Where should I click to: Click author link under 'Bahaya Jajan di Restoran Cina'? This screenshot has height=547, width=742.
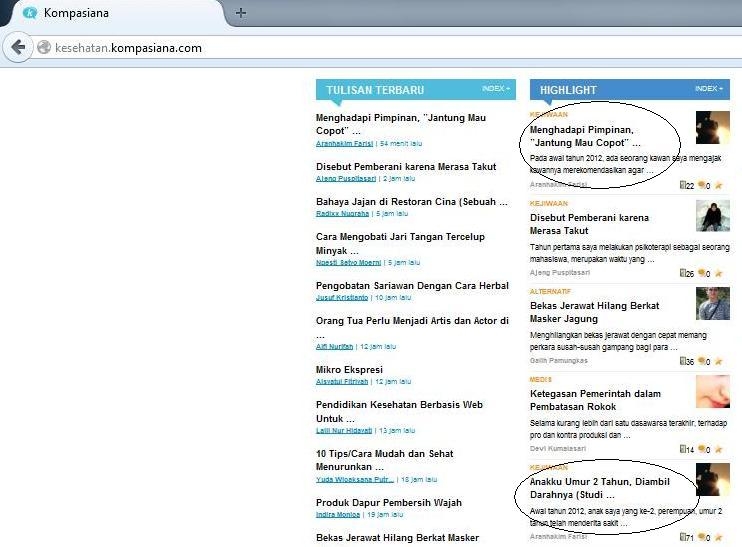click(342, 213)
